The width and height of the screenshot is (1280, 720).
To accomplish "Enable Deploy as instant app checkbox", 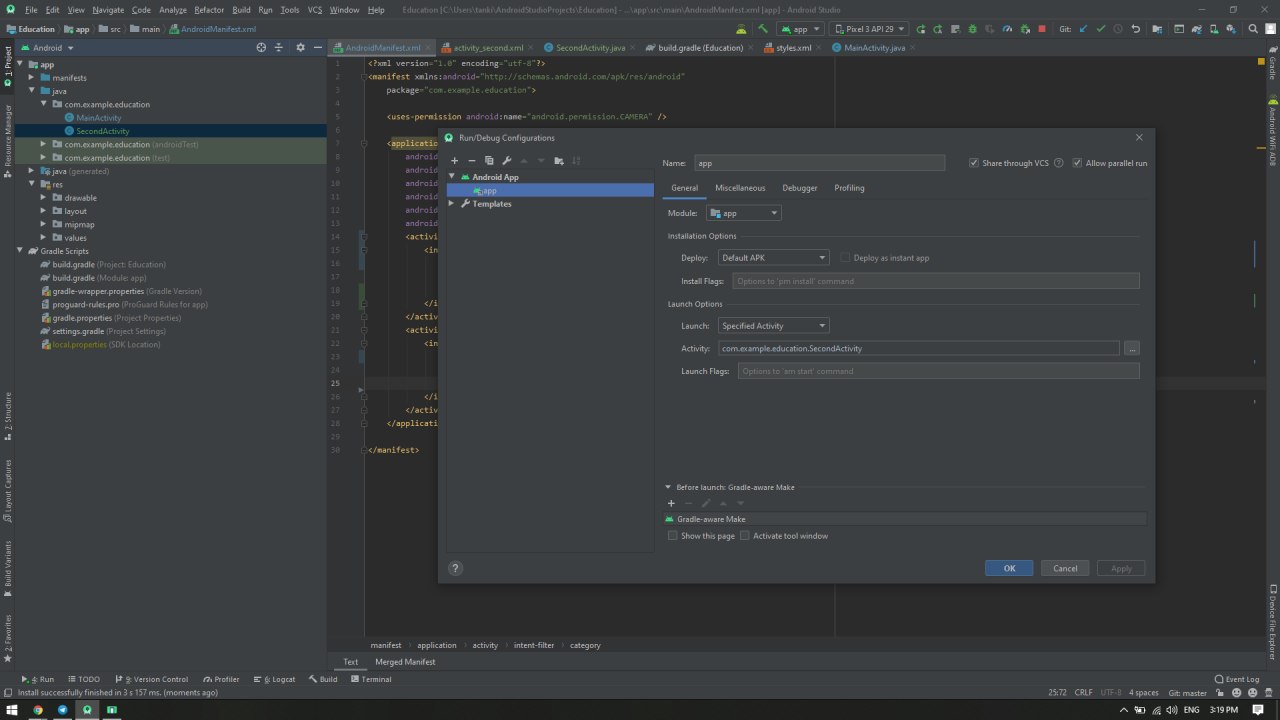I will (x=845, y=258).
